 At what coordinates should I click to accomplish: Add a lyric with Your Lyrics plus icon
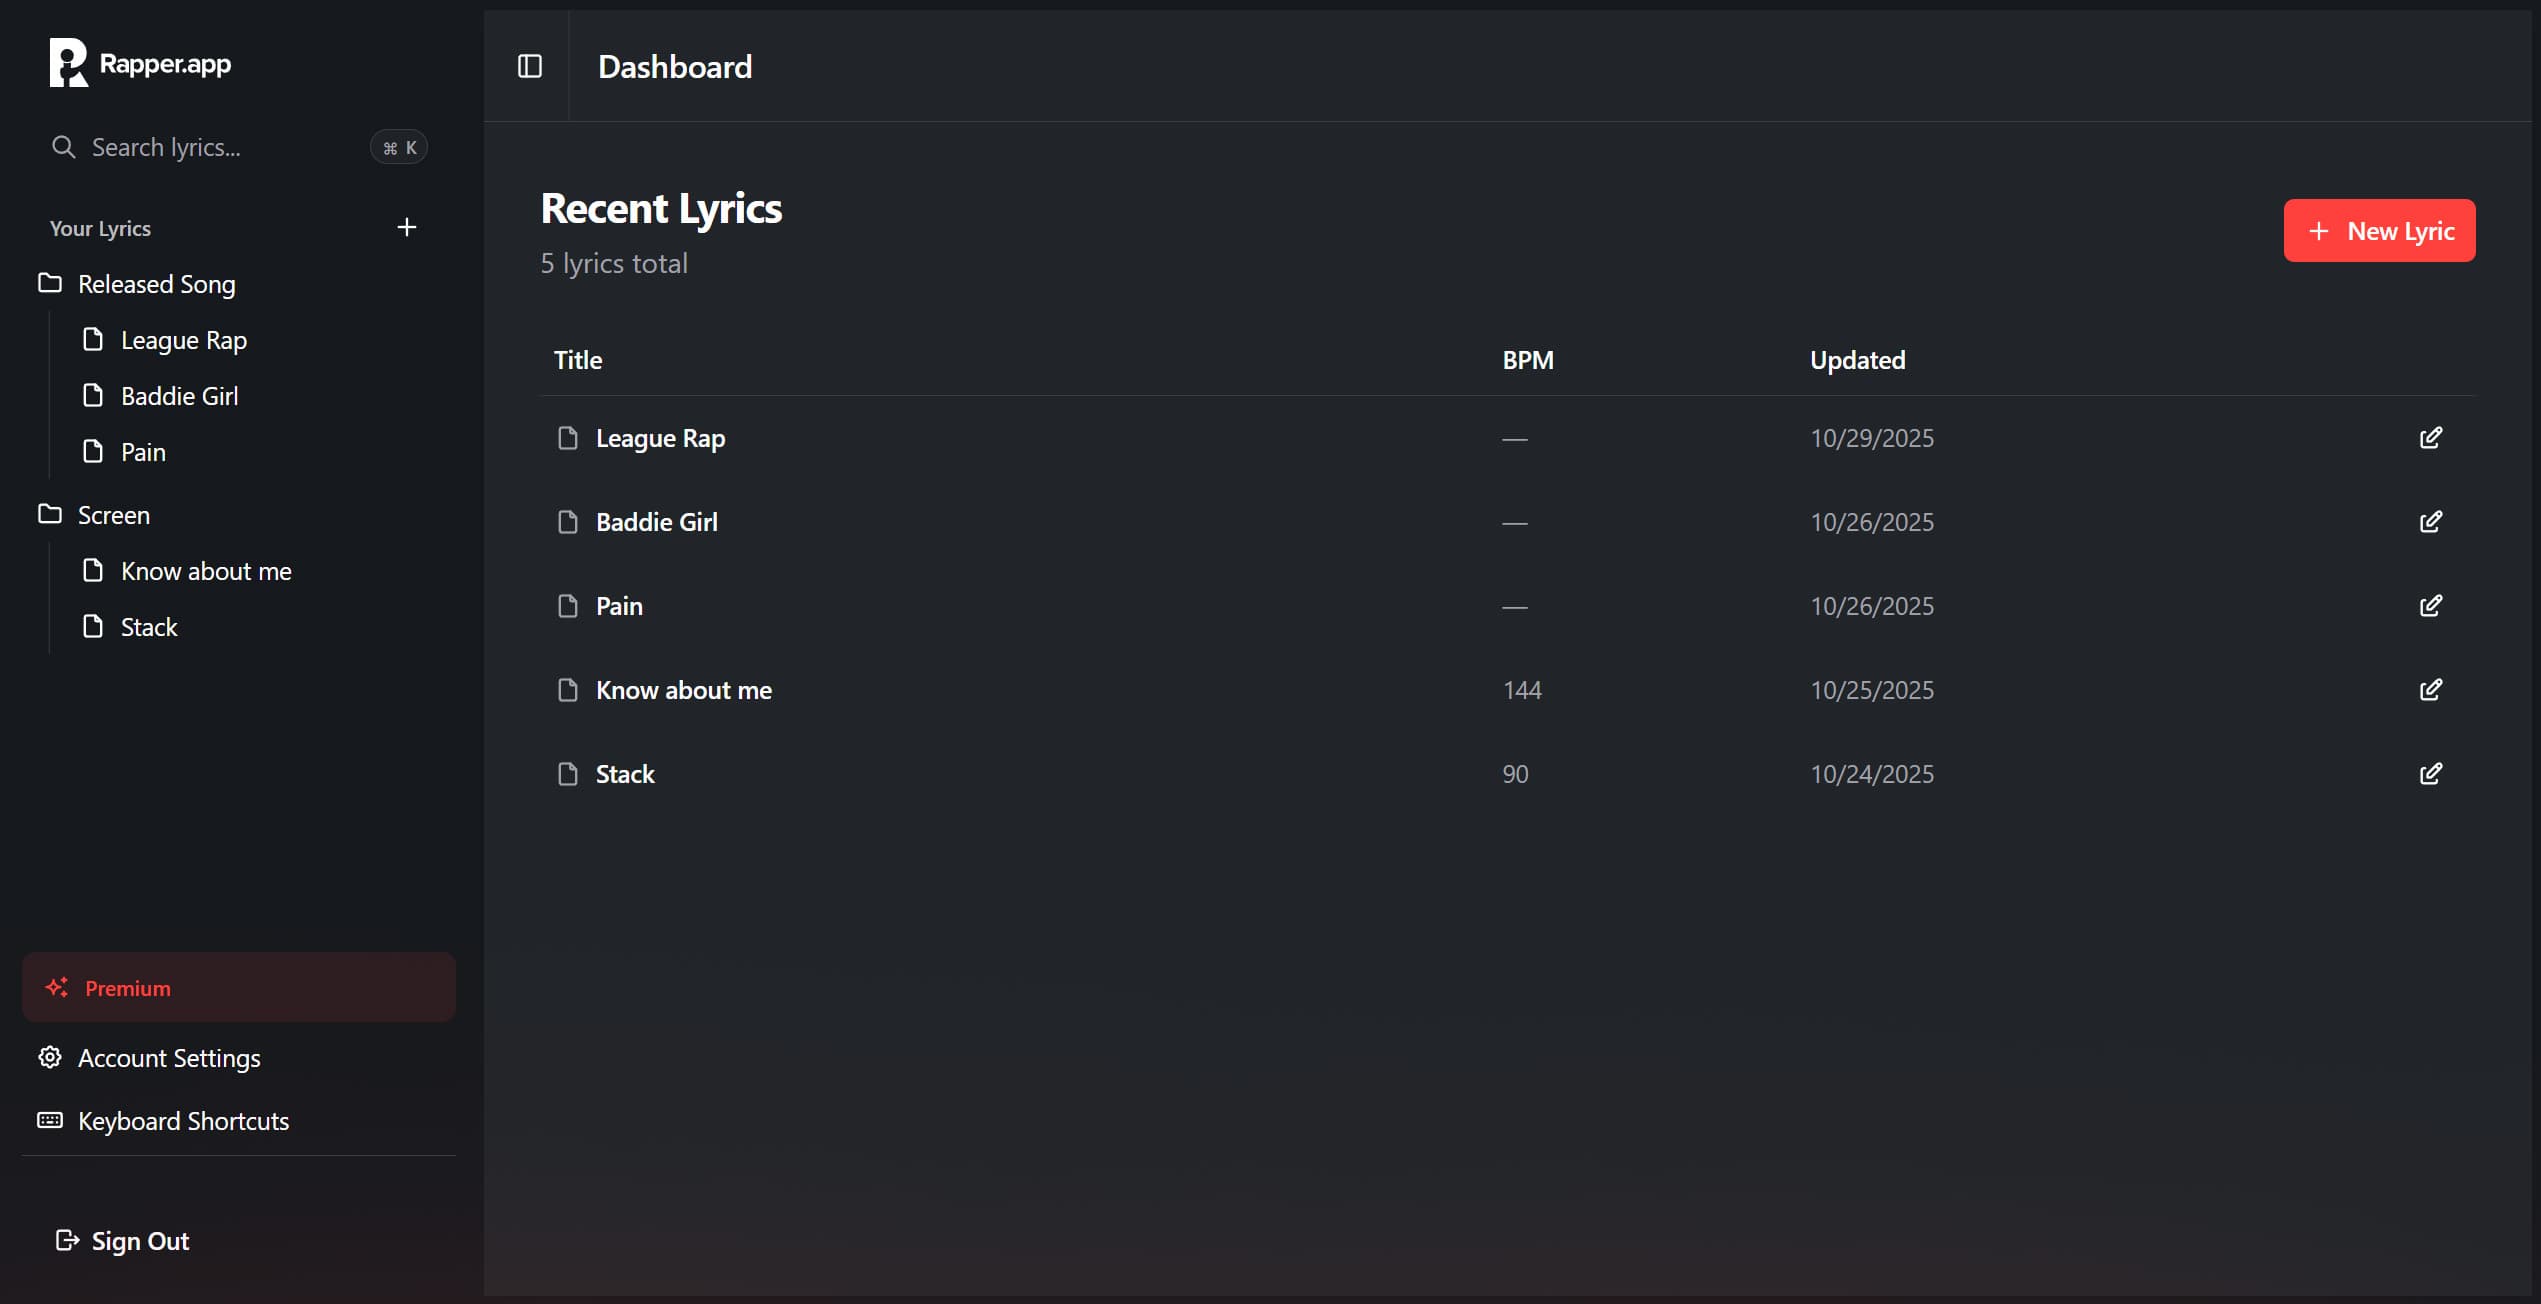coord(406,228)
